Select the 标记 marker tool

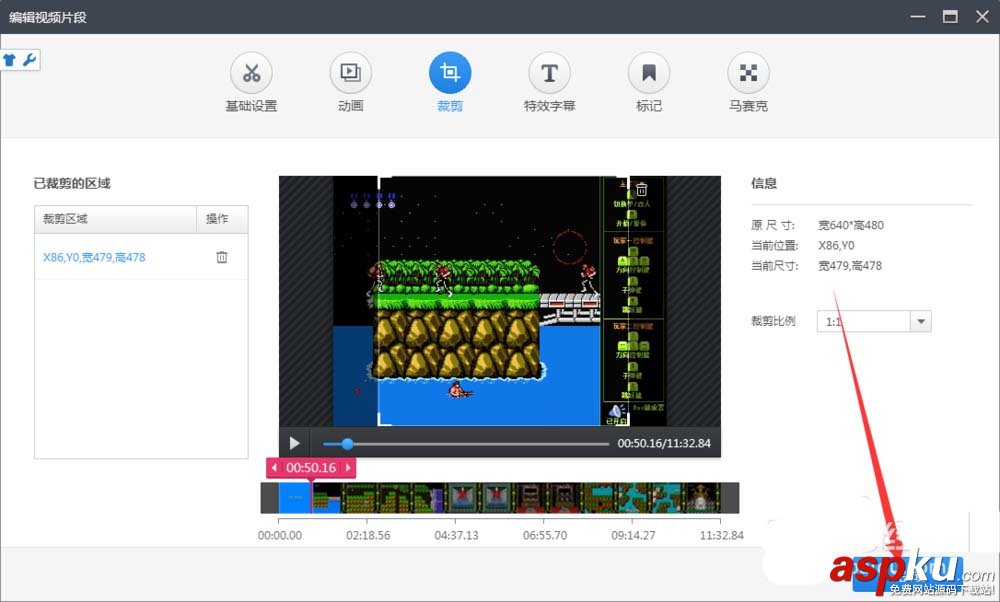click(x=648, y=71)
